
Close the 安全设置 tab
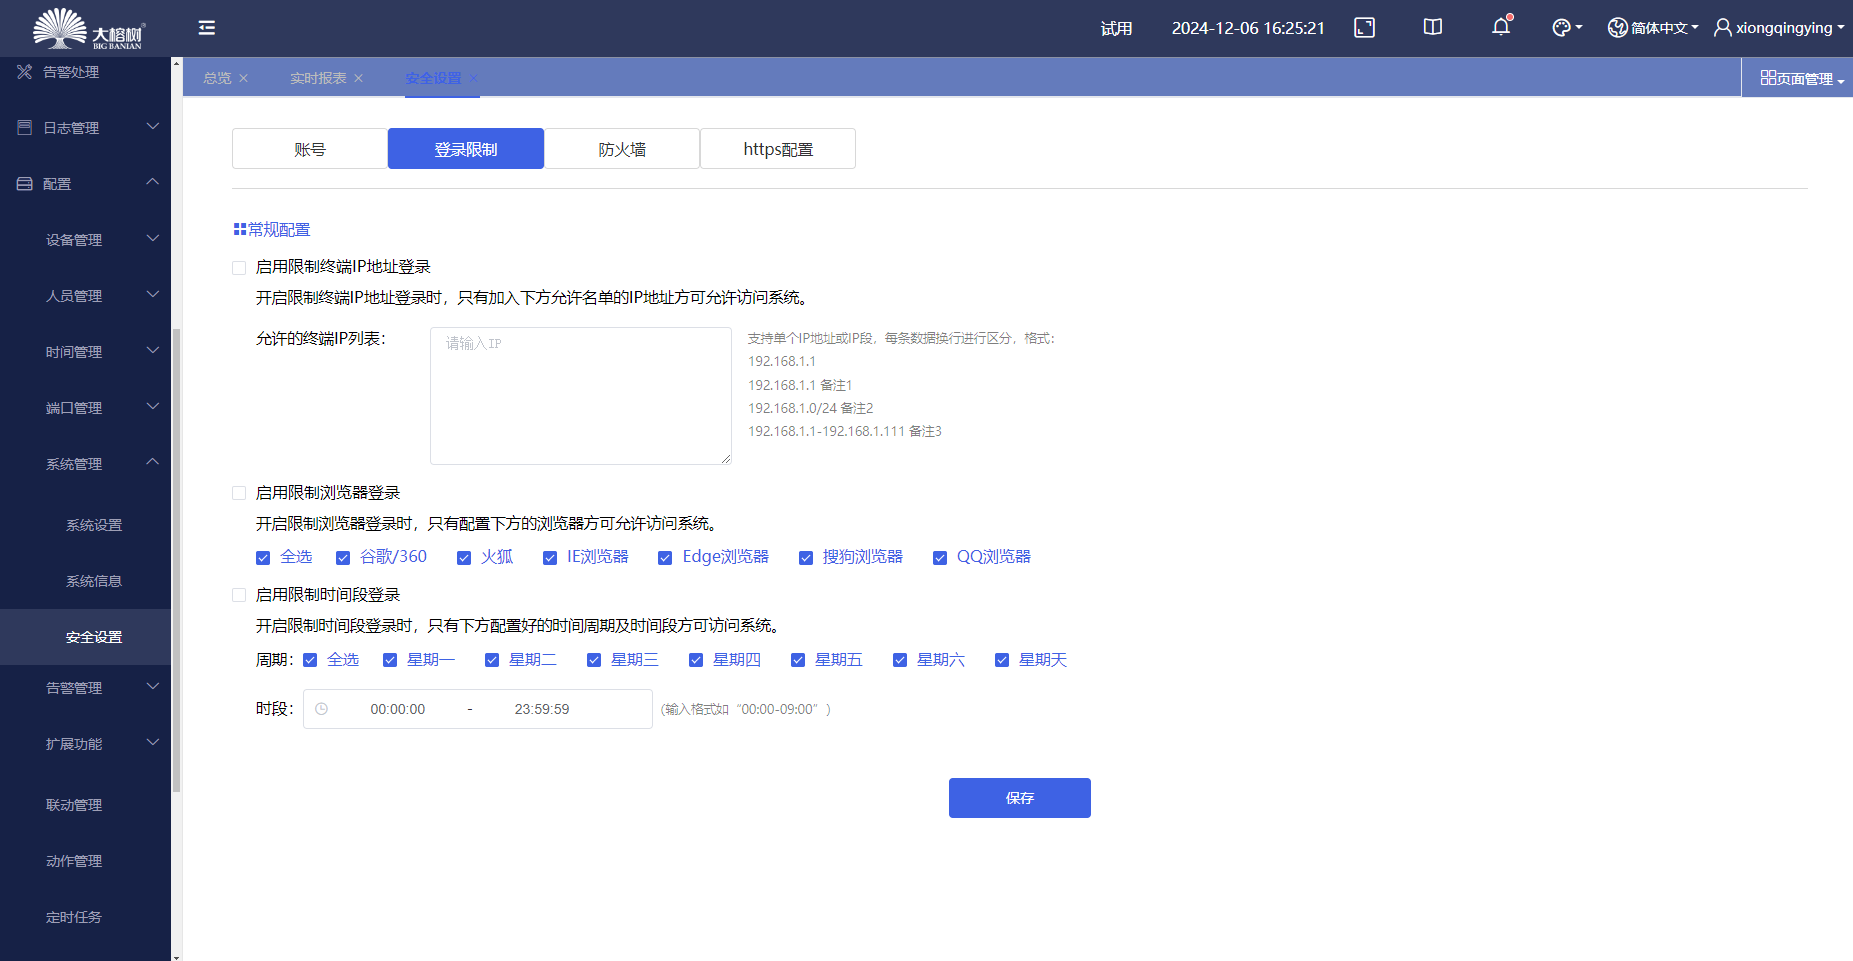pos(473,78)
